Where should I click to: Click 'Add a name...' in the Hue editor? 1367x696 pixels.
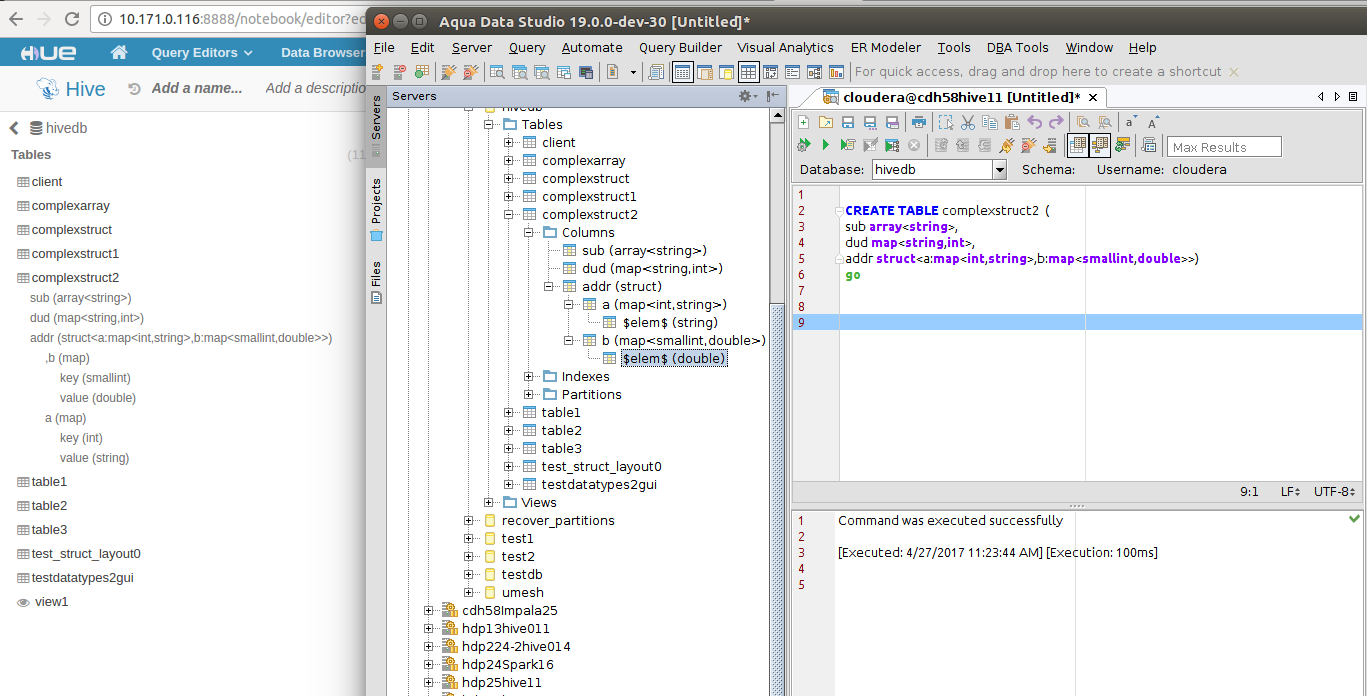[x=197, y=88]
